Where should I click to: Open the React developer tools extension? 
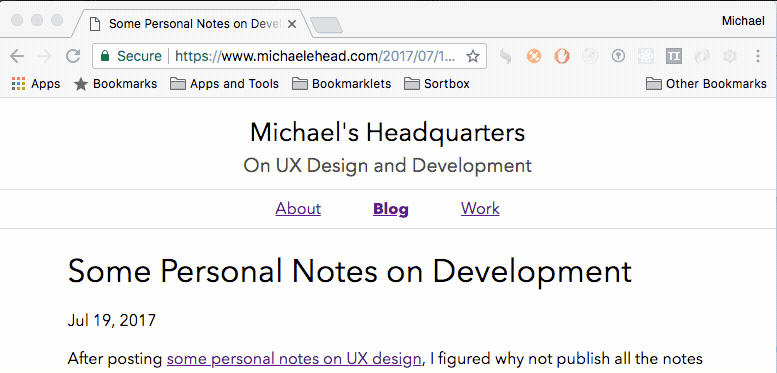[646, 56]
